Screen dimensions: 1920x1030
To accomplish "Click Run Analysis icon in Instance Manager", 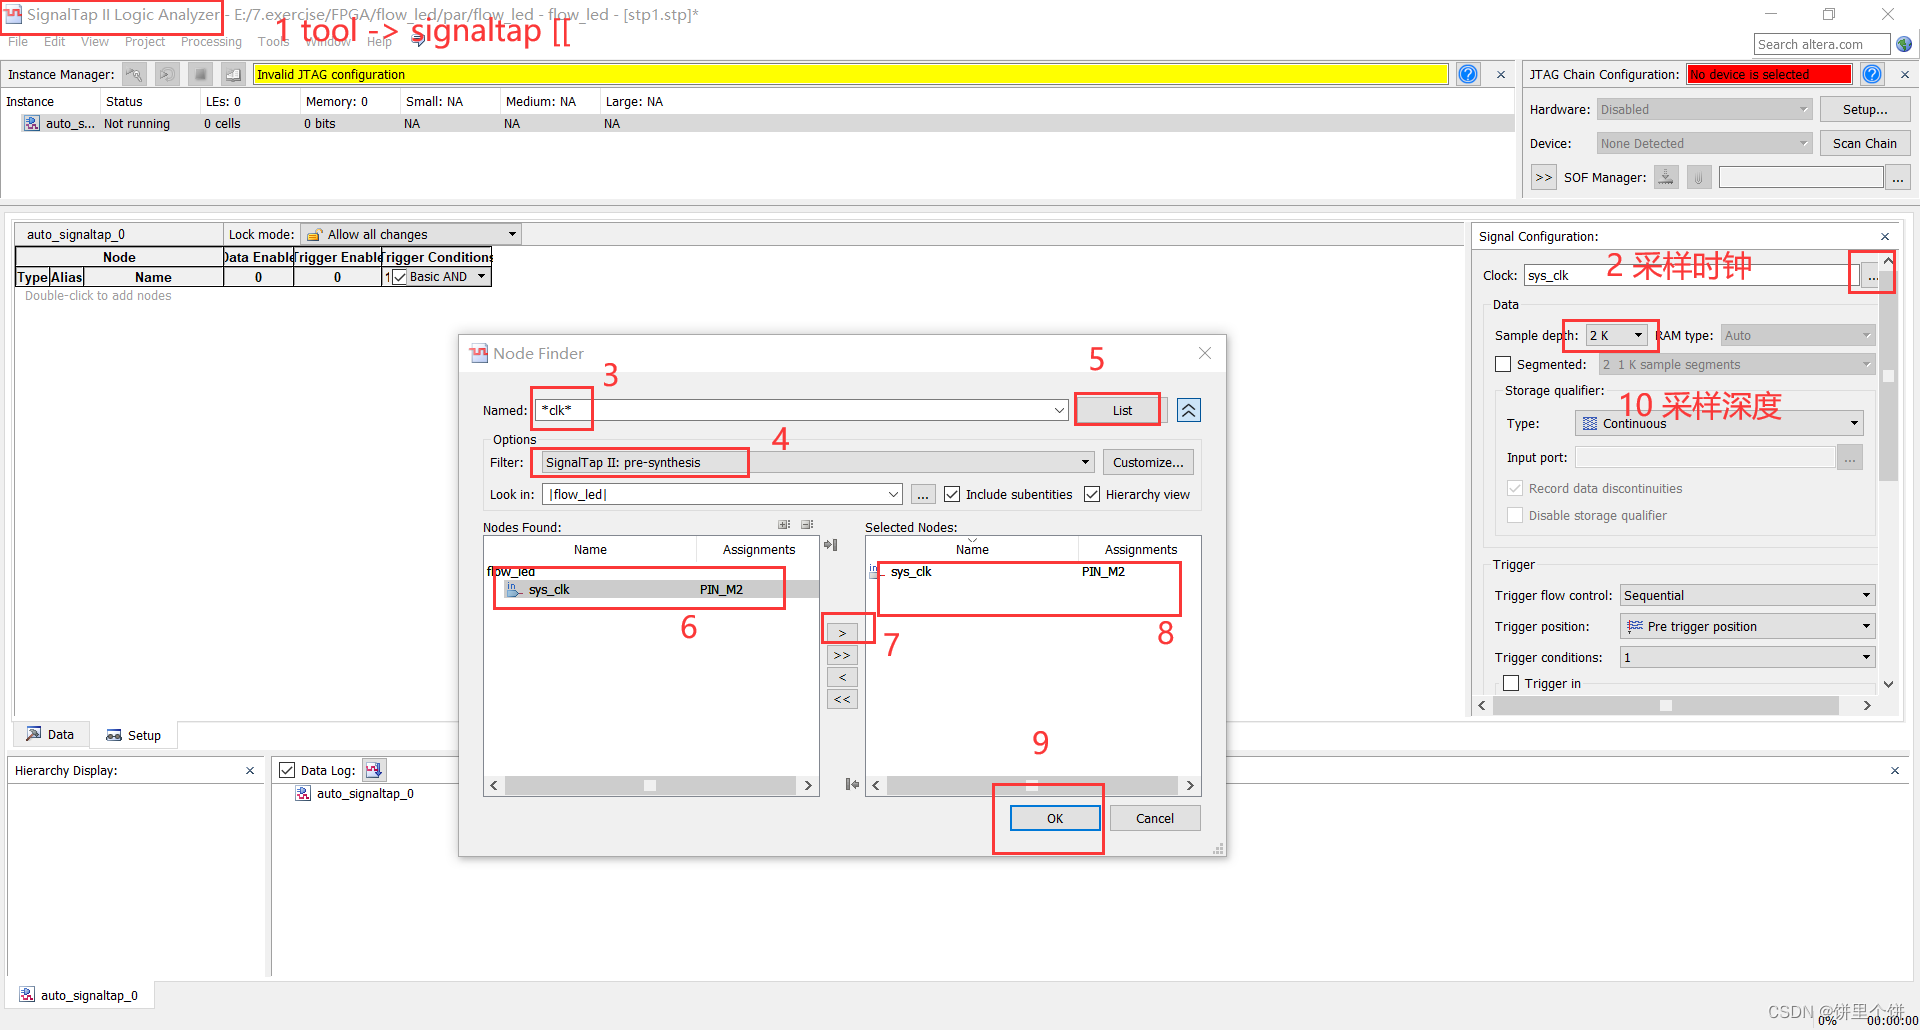I will click(135, 74).
